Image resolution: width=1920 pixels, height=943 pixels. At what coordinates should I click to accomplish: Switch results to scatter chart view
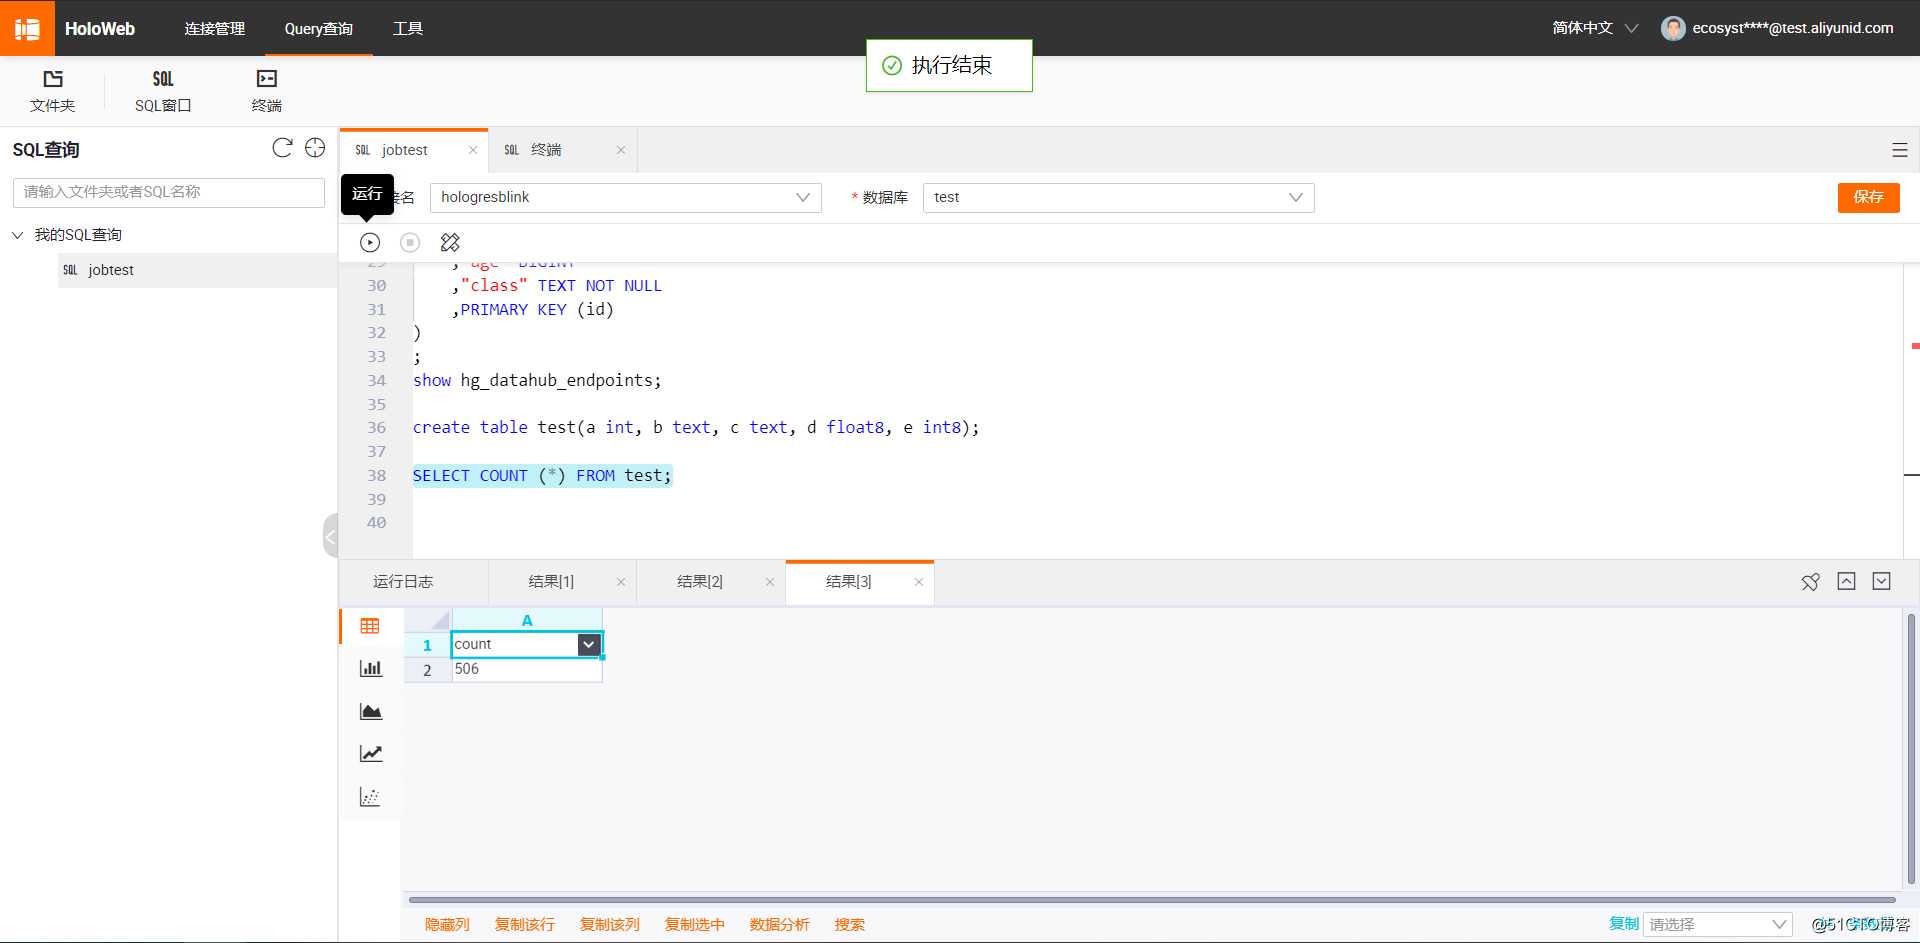370,797
